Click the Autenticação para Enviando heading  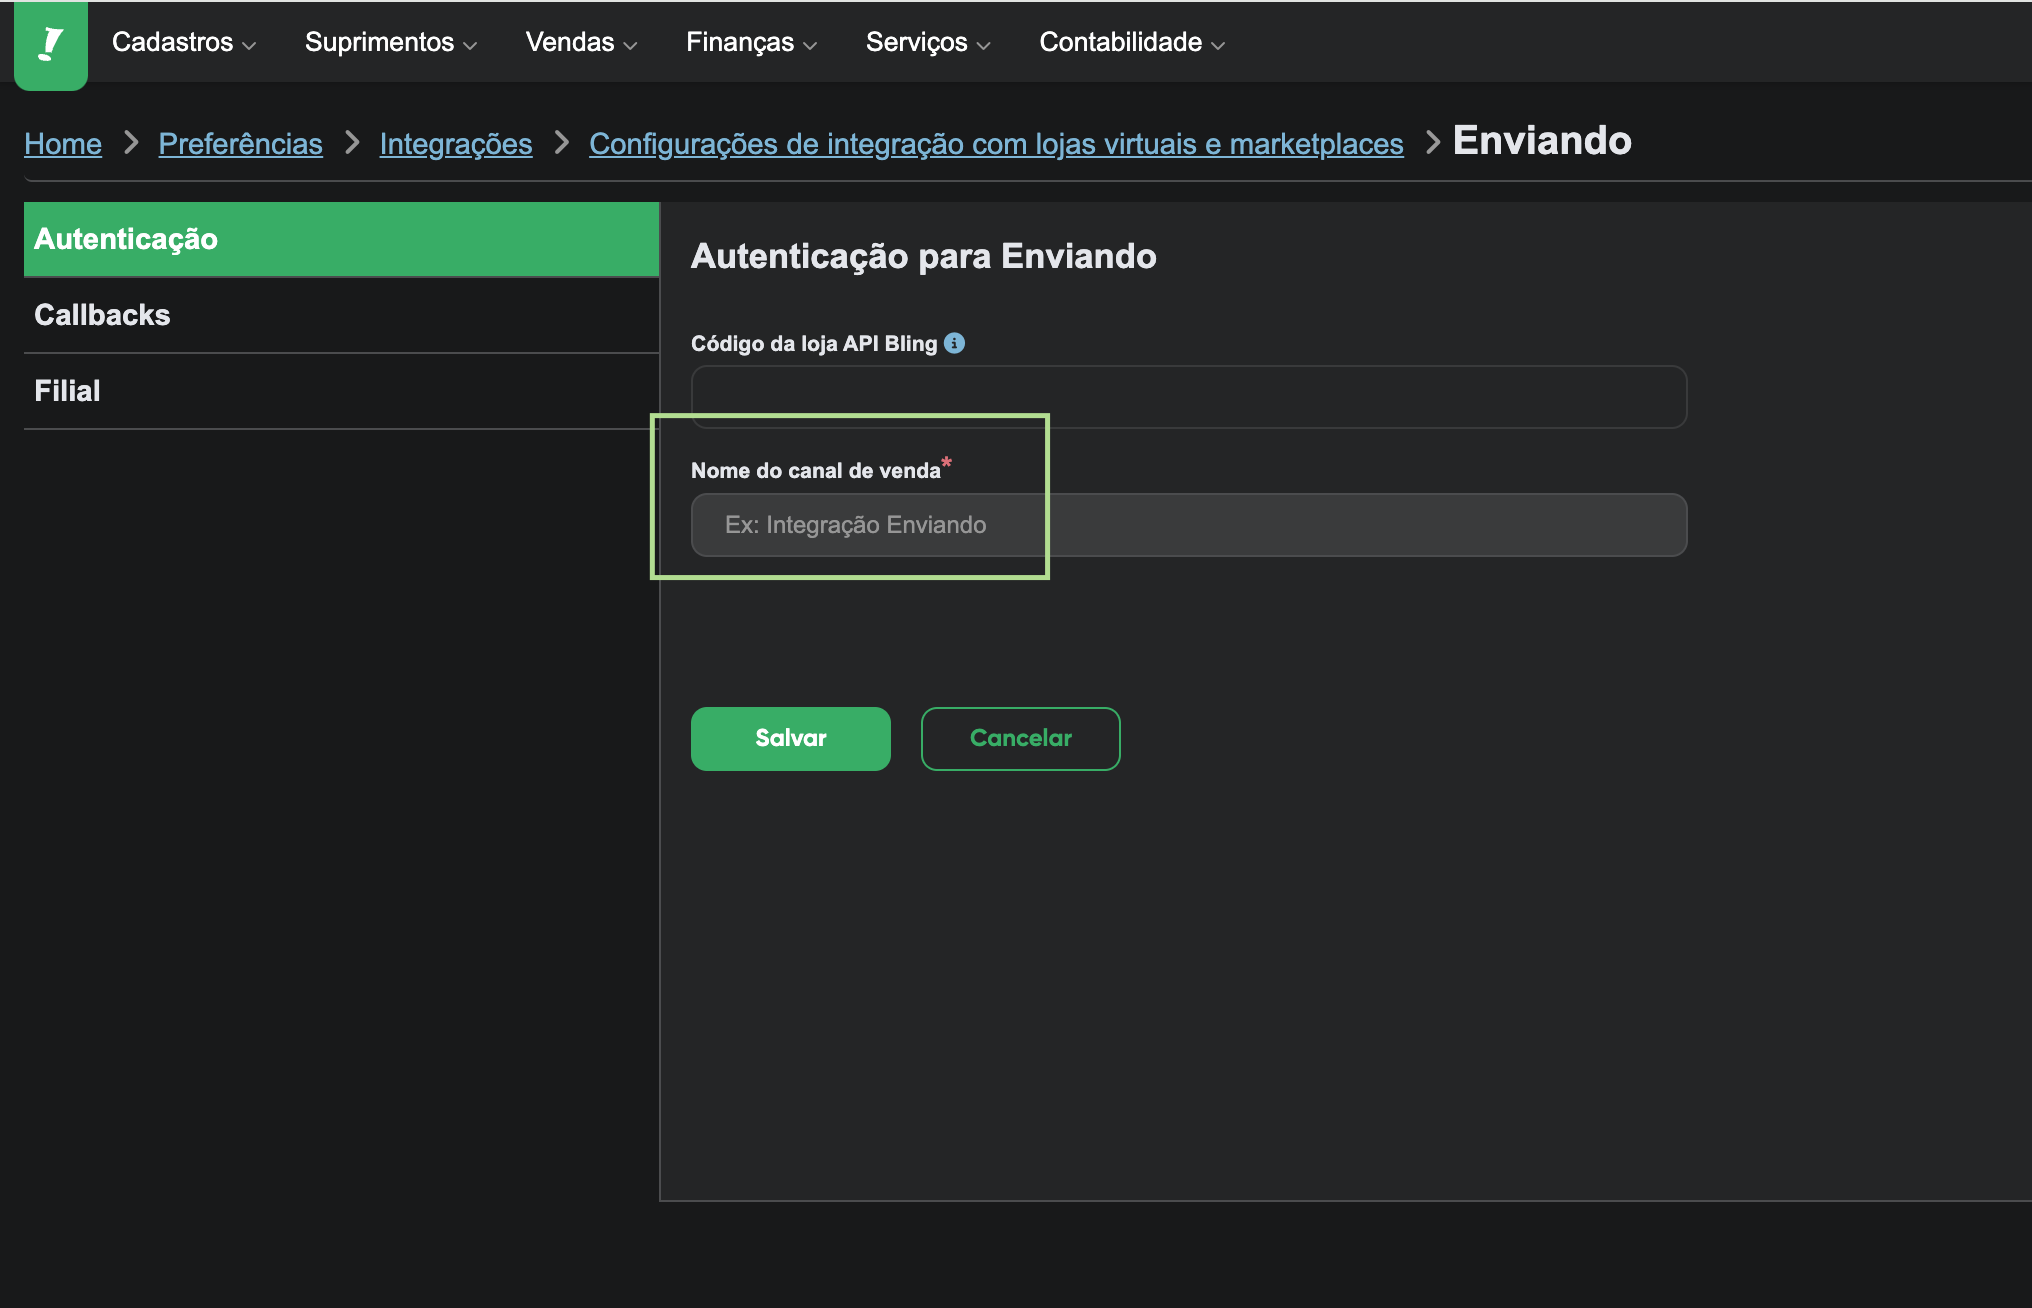point(924,256)
